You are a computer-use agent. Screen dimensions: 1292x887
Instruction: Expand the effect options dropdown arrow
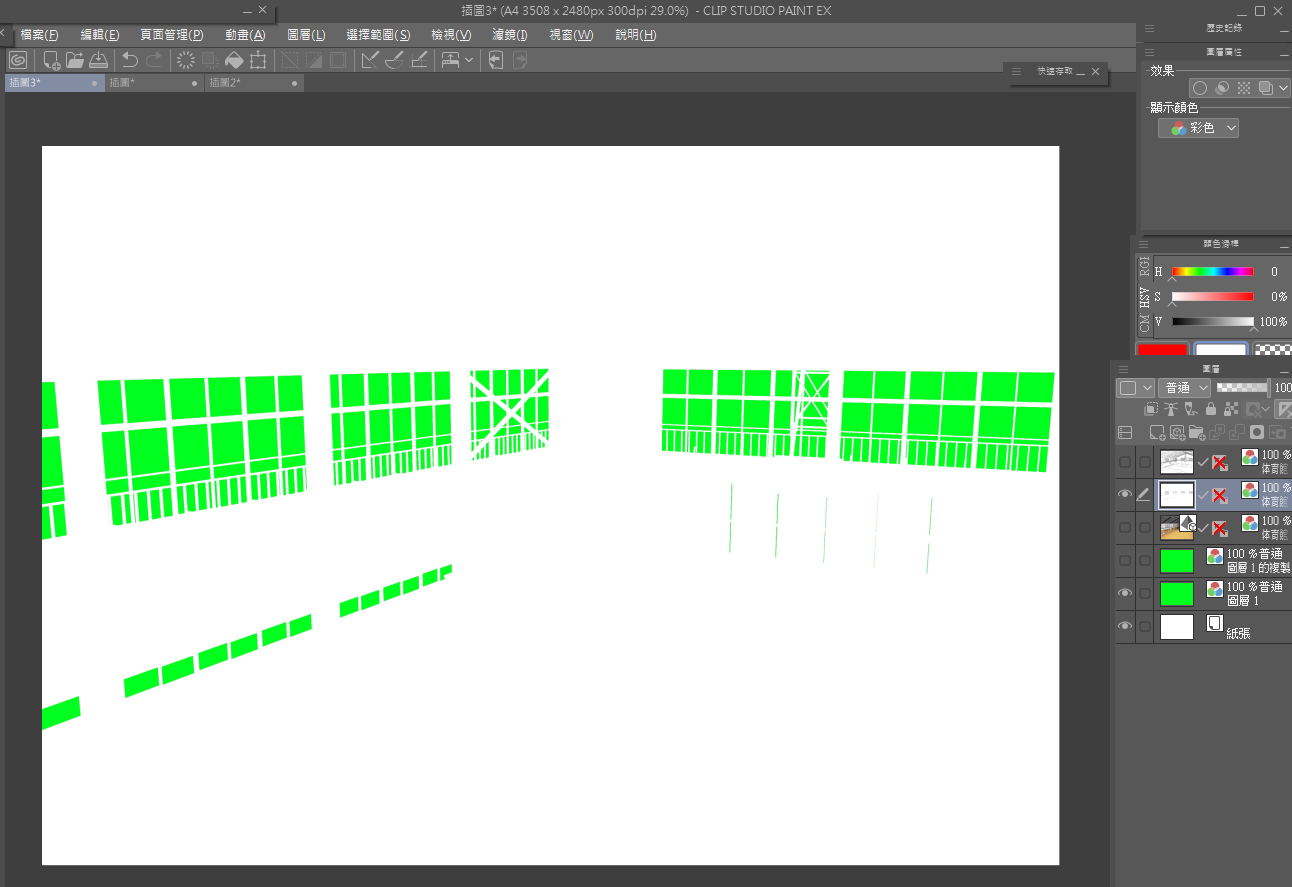pos(1283,88)
